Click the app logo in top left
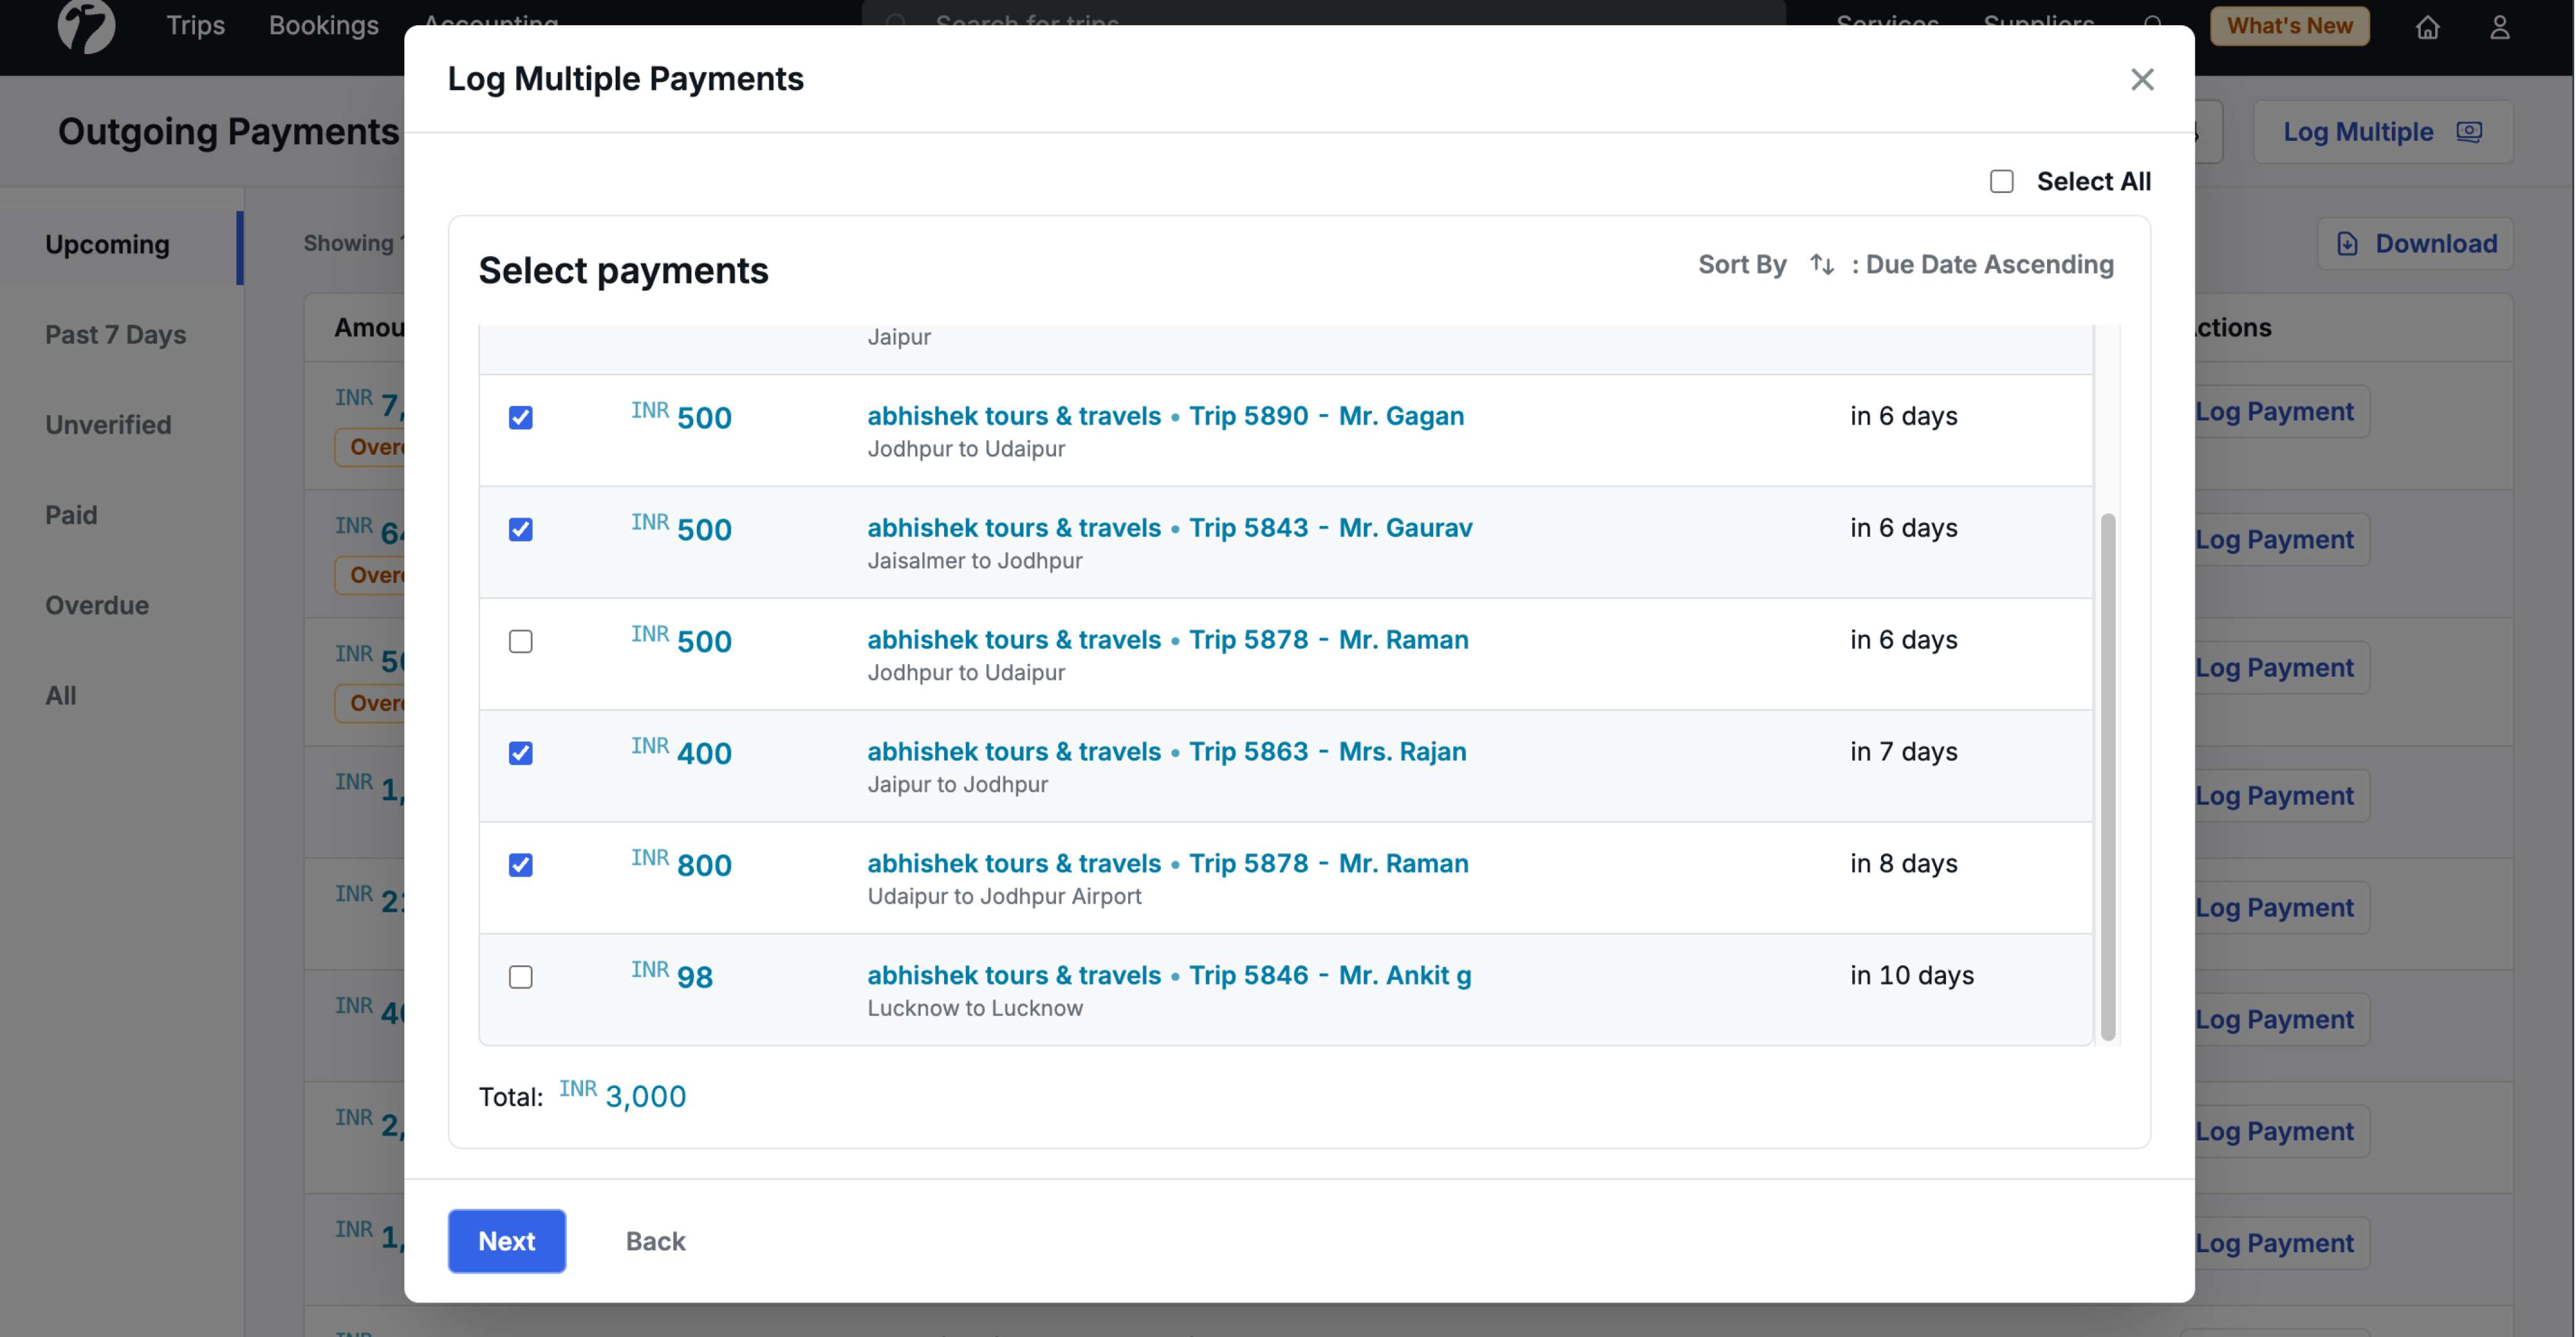 tap(86, 26)
